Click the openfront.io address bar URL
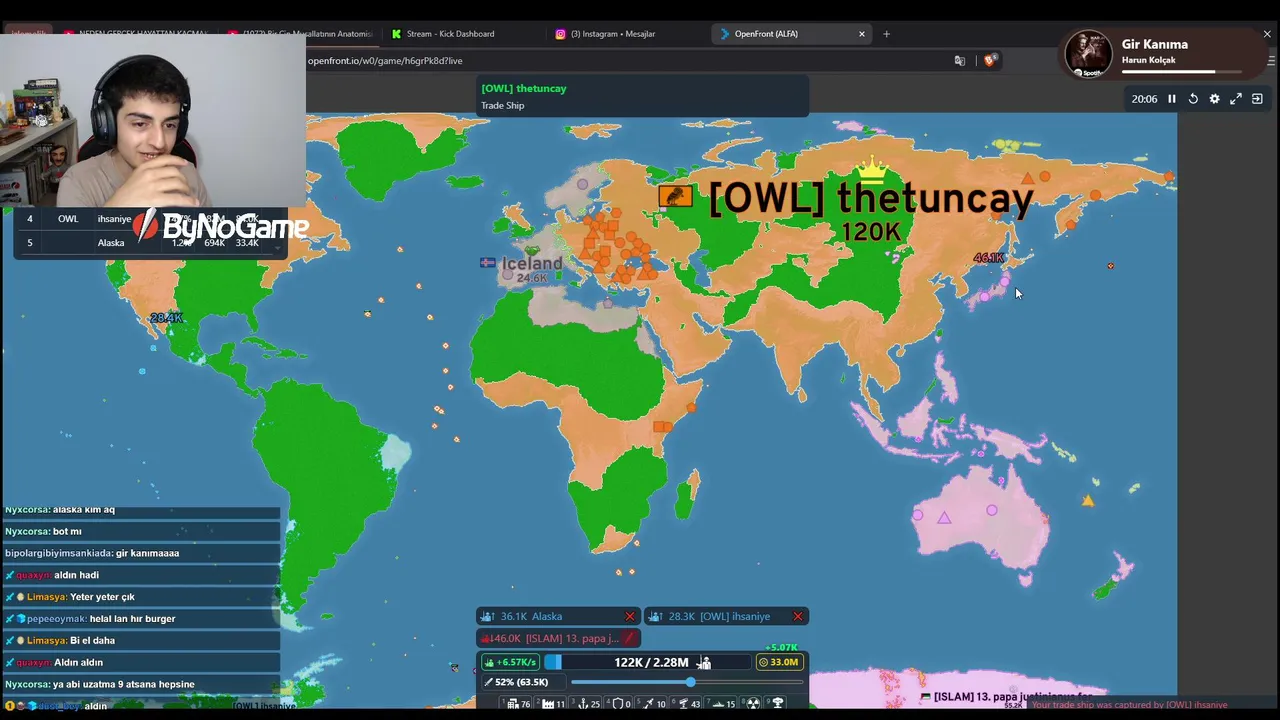 click(385, 61)
